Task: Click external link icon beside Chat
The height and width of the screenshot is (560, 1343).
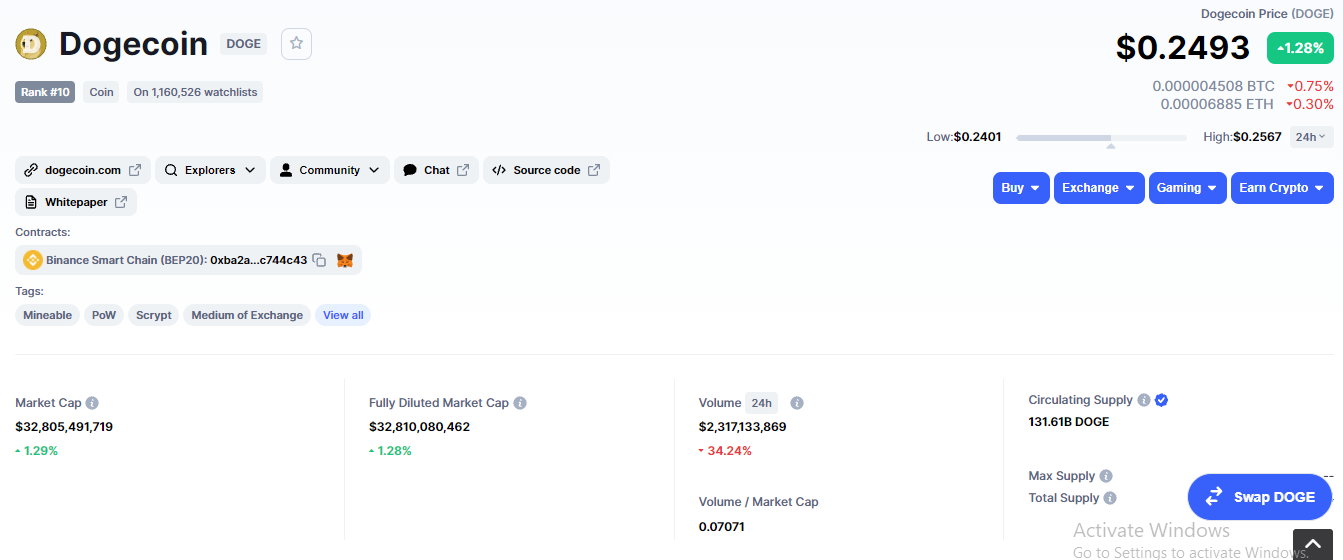Action: click(x=463, y=170)
